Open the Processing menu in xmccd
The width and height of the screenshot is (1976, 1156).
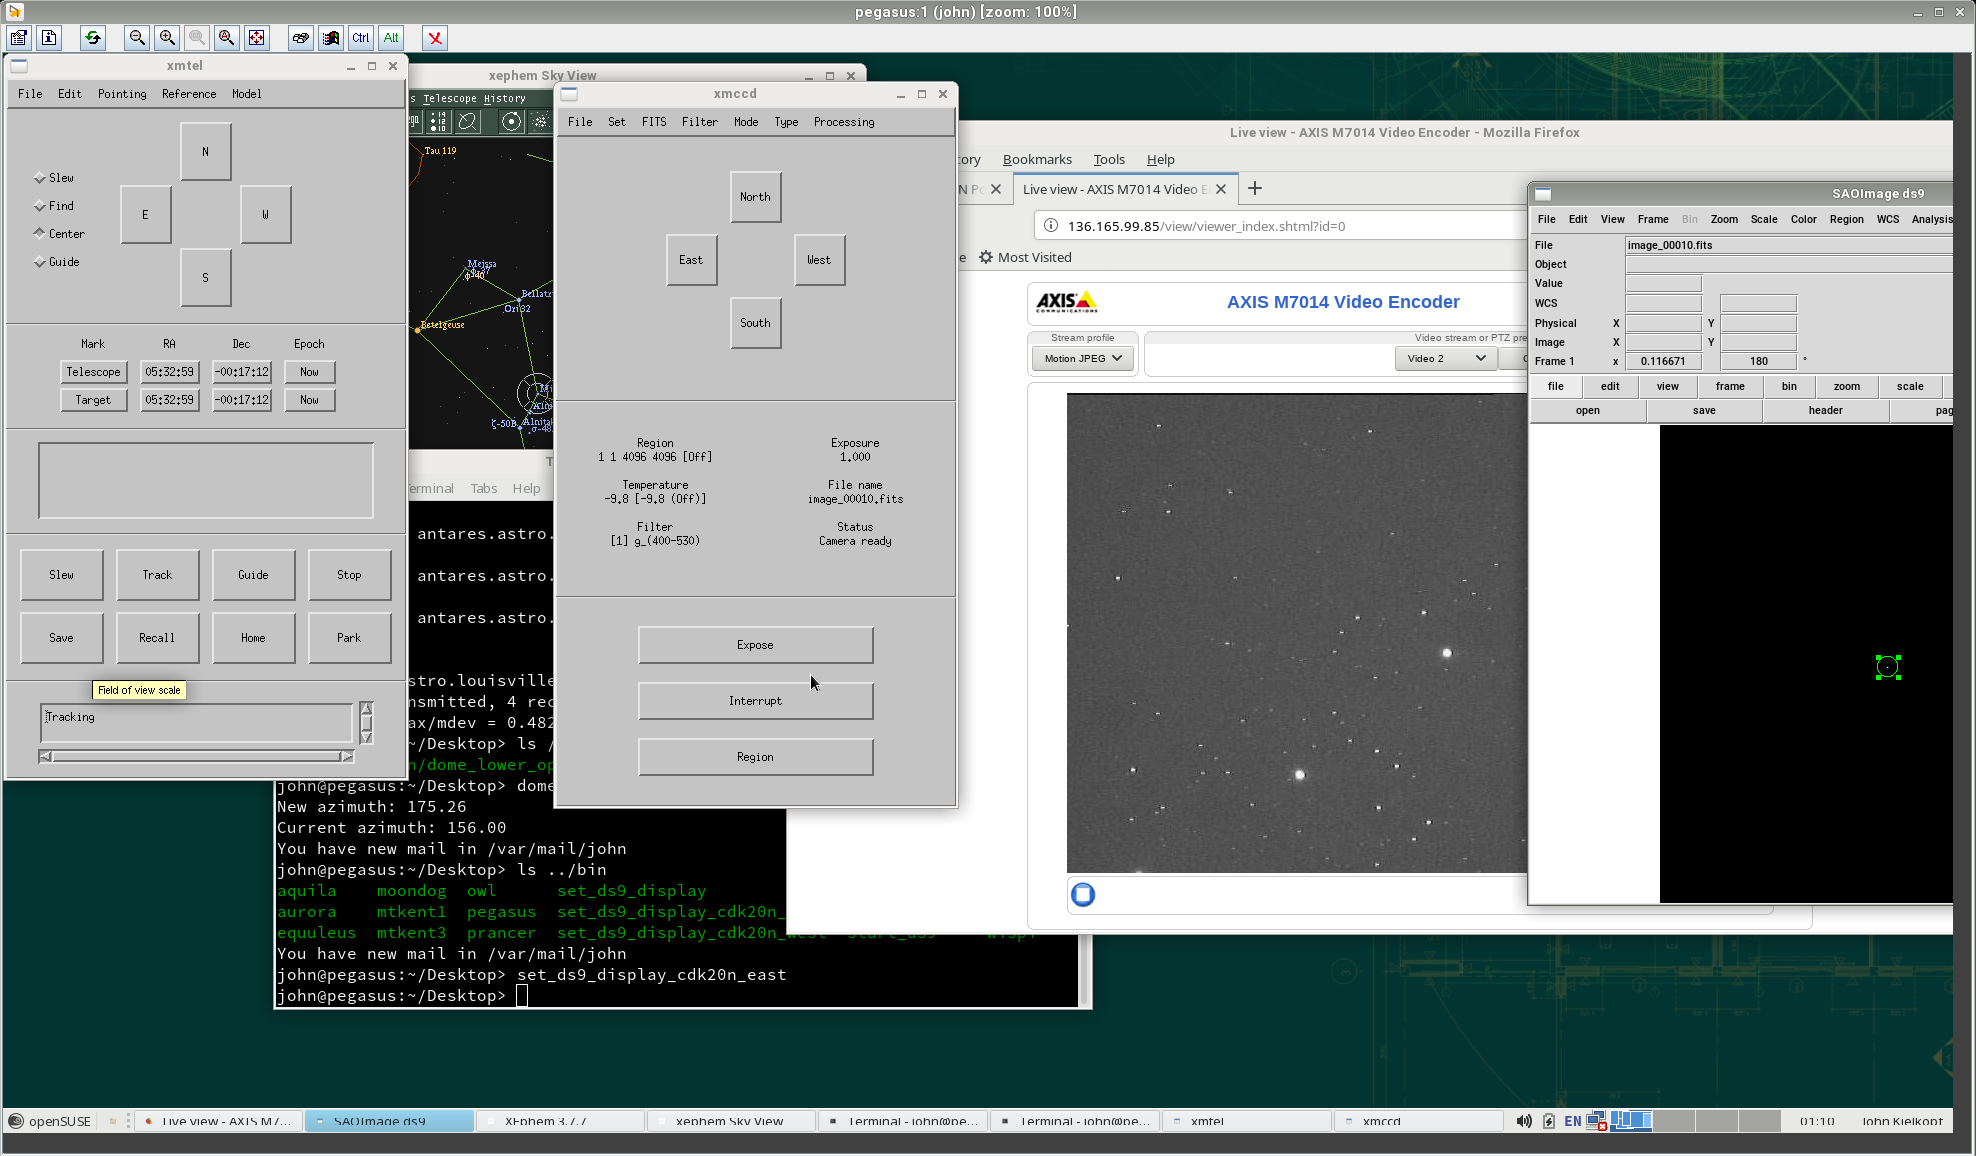click(843, 122)
